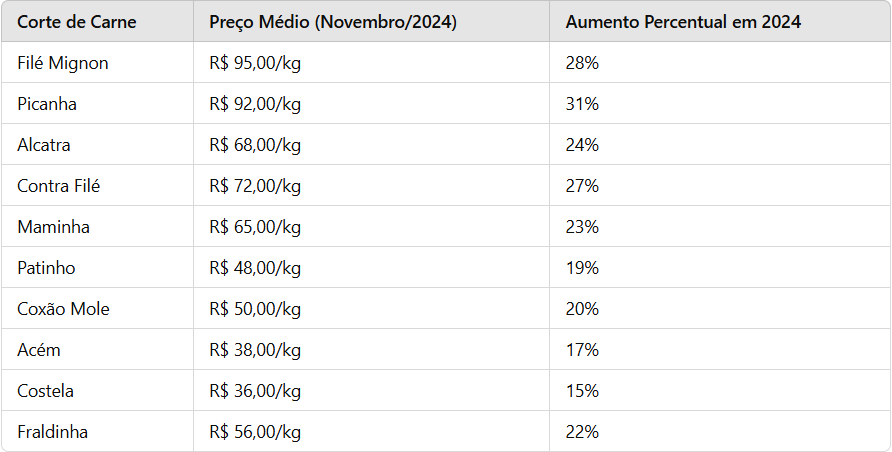Viewport: 892px width, 452px height.
Task: Select the 15% increase cell
Action: [x=582, y=391]
